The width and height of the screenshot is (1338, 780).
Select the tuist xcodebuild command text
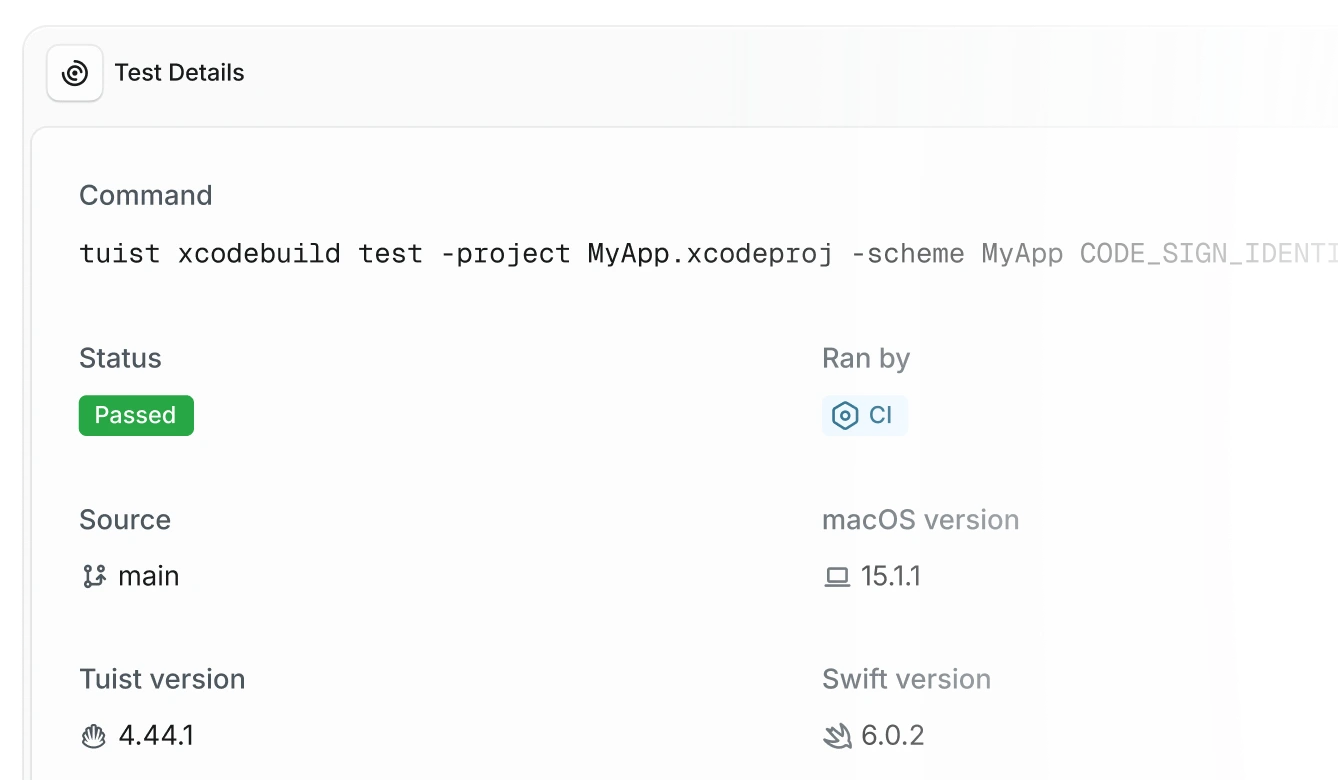coord(700,254)
